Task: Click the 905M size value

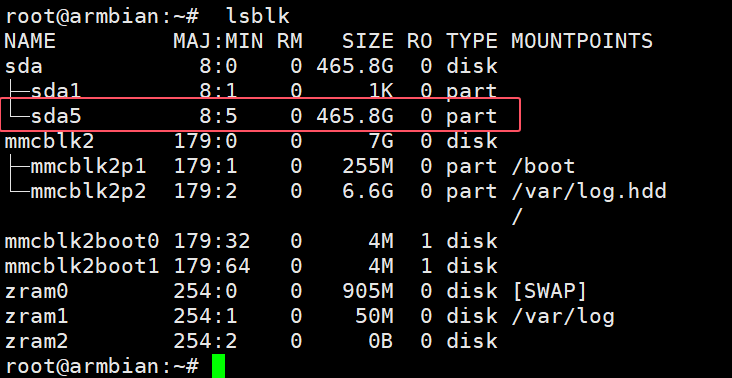Action: (368, 292)
